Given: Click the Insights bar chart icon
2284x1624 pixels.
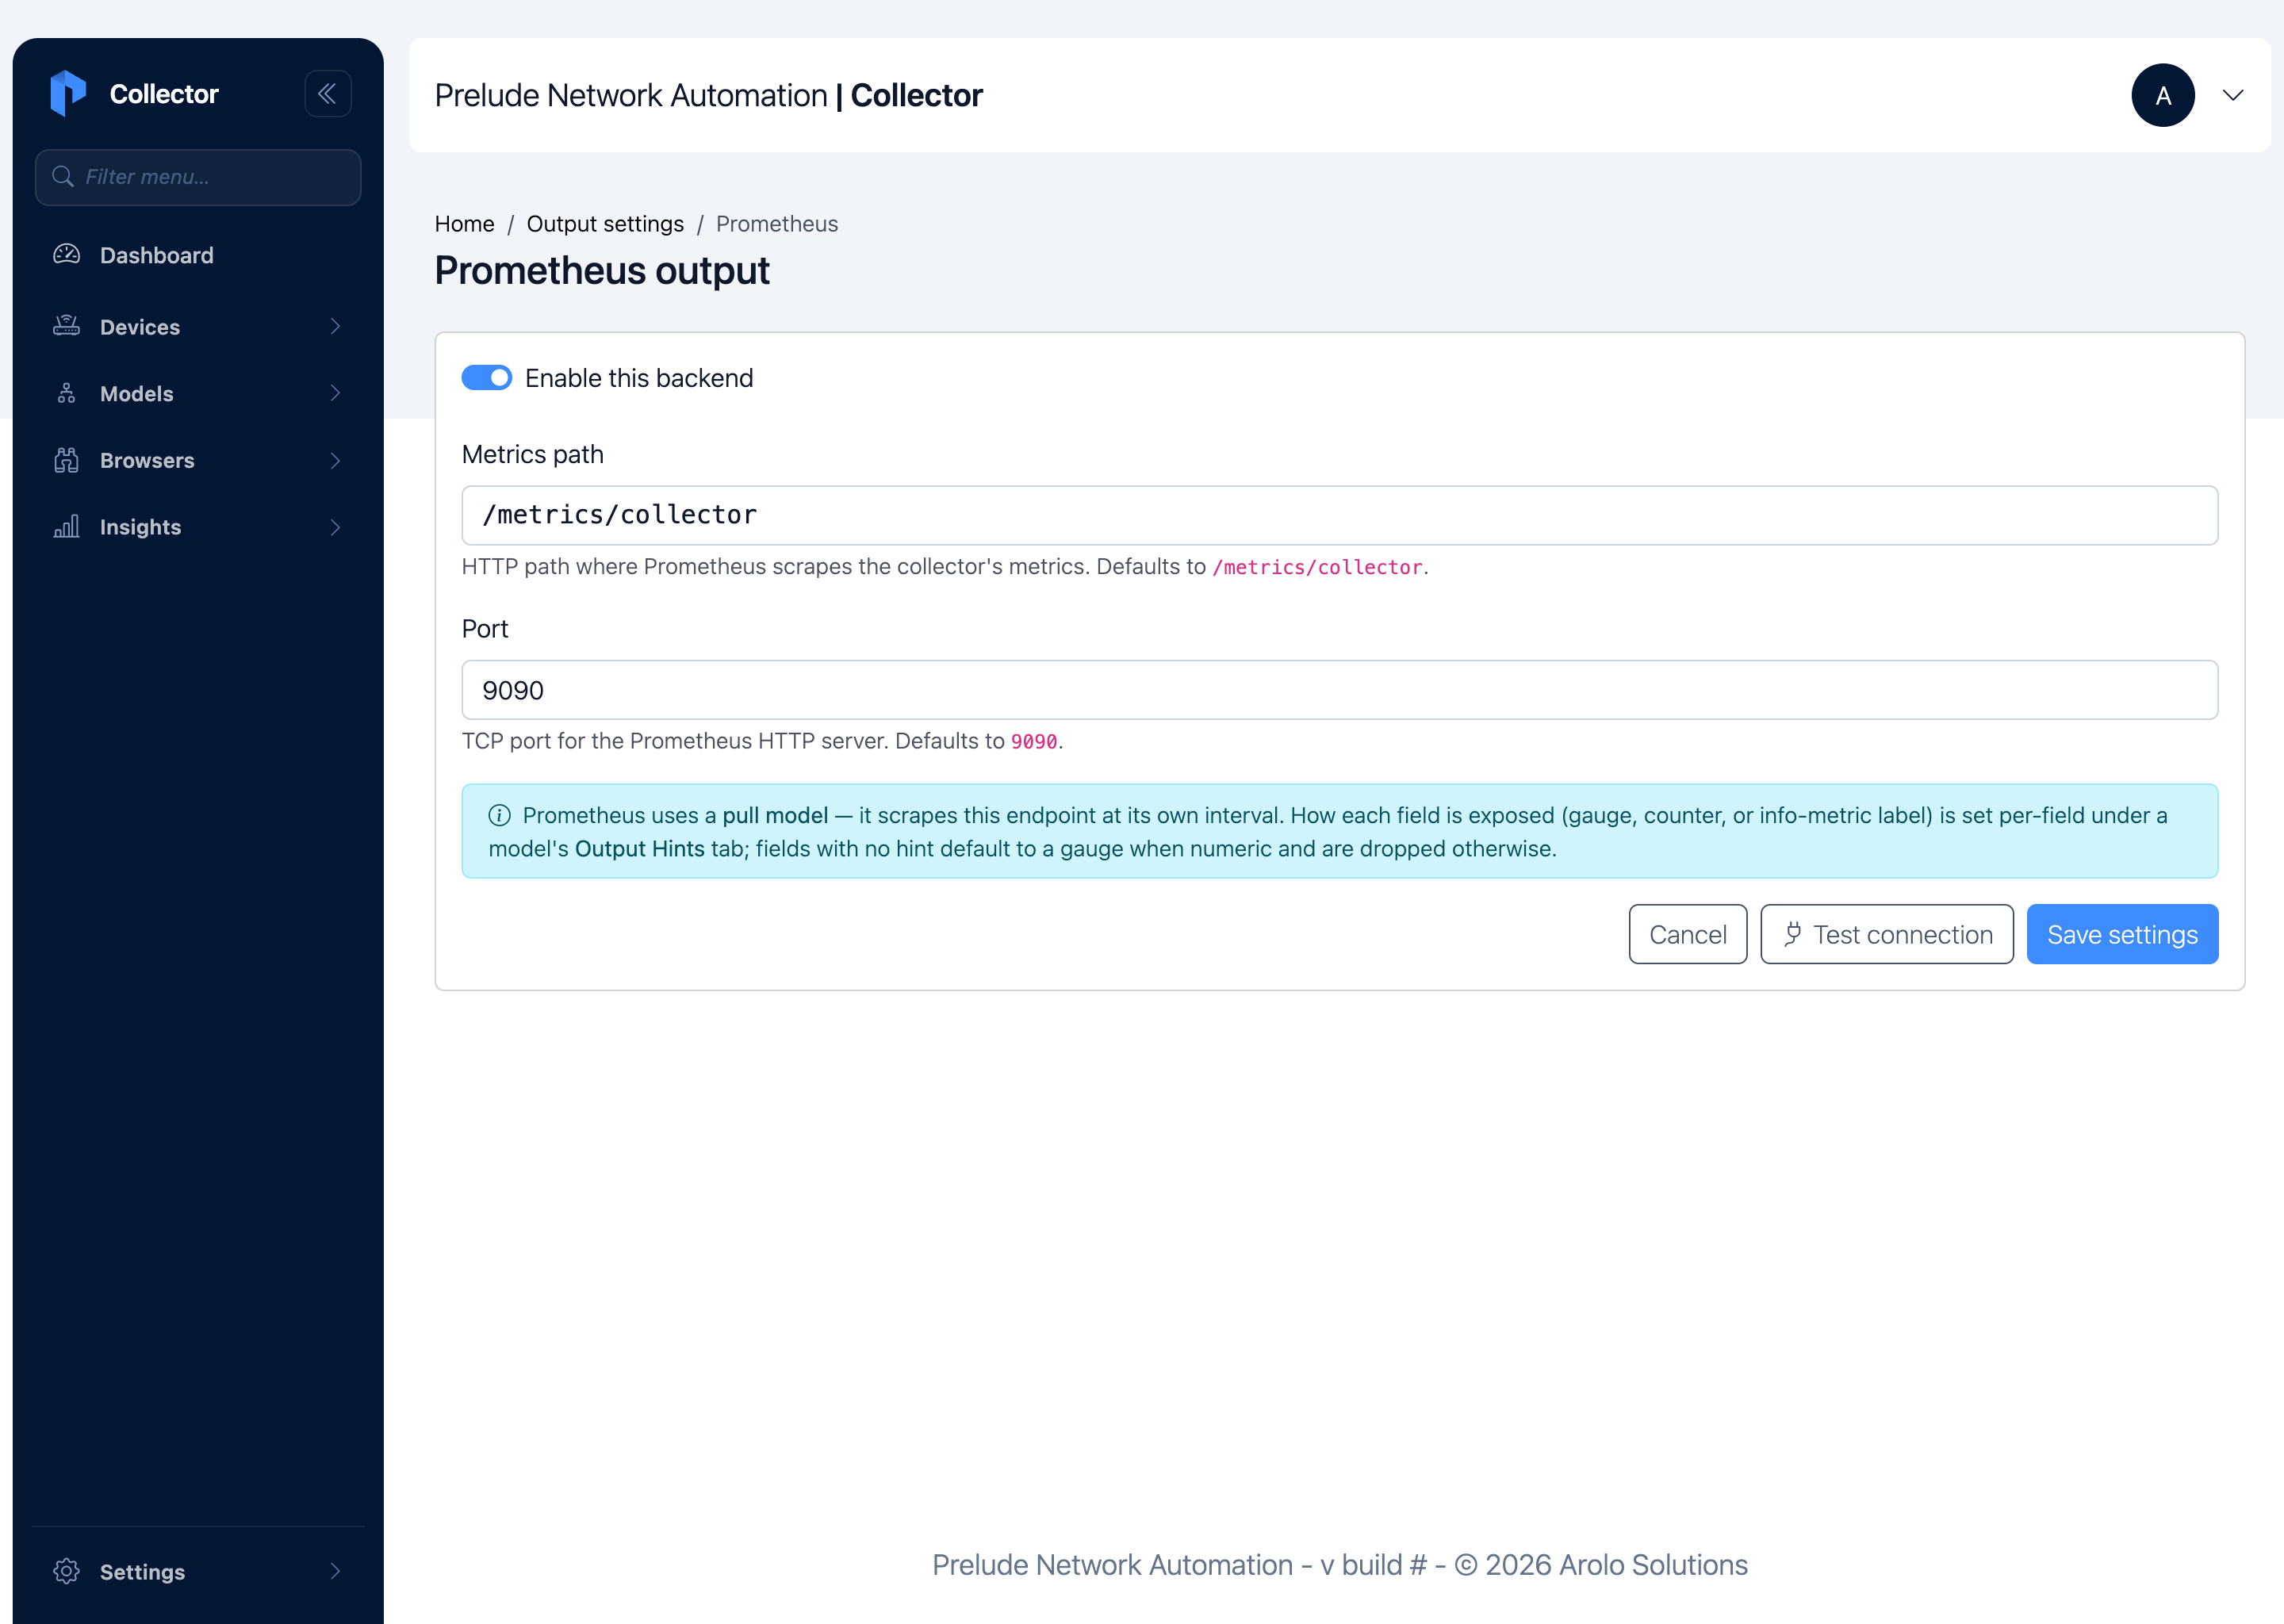Looking at the screenshot, I should pyautogui.click(x=66, y=527).
